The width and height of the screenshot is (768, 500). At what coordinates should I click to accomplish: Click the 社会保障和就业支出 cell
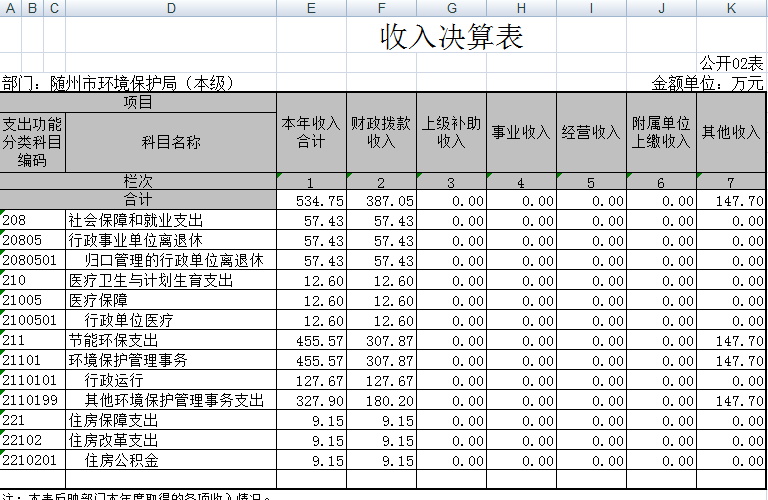pos(136,220)
